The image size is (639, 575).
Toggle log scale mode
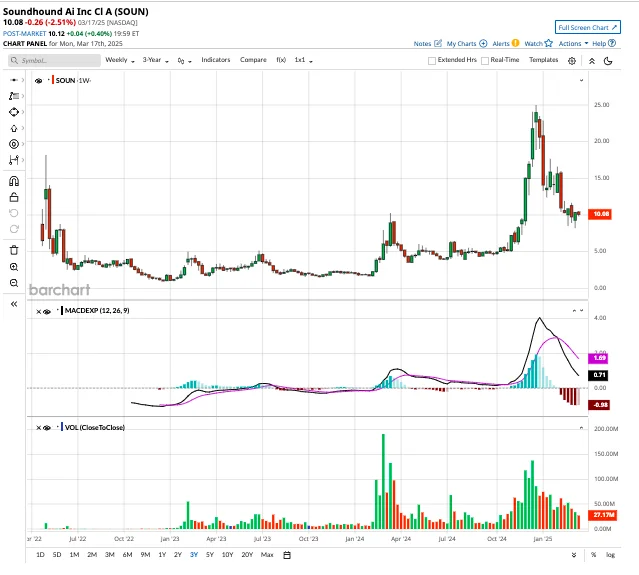click(610, 555)
